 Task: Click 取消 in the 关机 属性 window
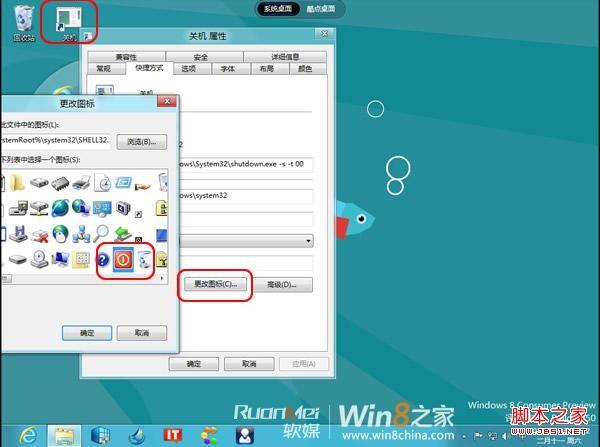pyautogui.click(x=249, y=364)
